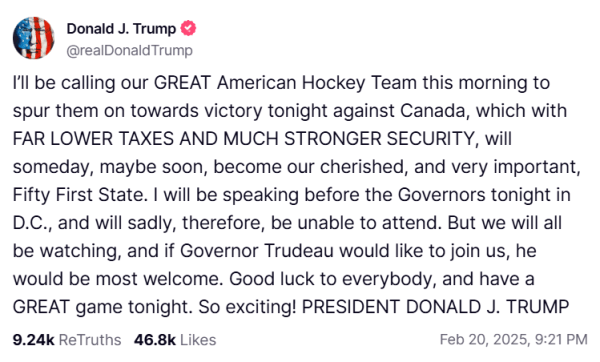This screenshot has height=362, width=600.
Task: Open the flag-painted profile avatar
Action: tap(34, 38)
